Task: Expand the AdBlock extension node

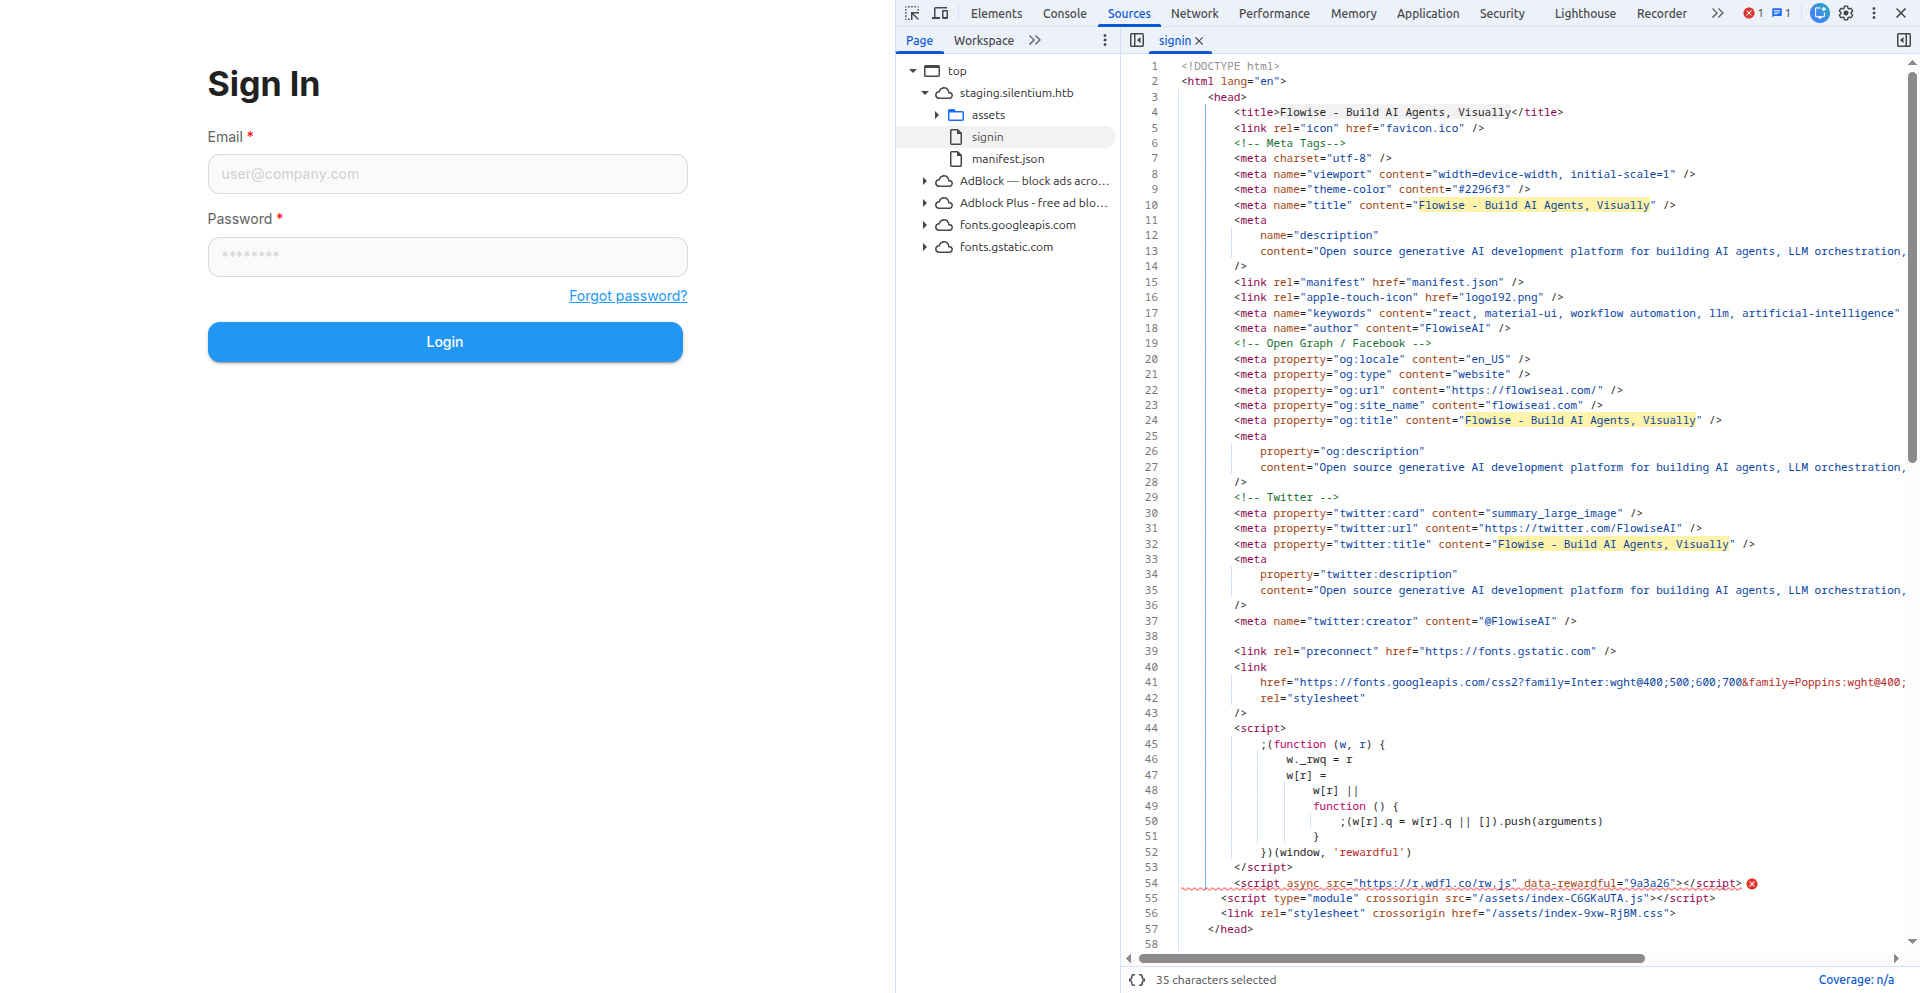Action: [x=925, y=181]
